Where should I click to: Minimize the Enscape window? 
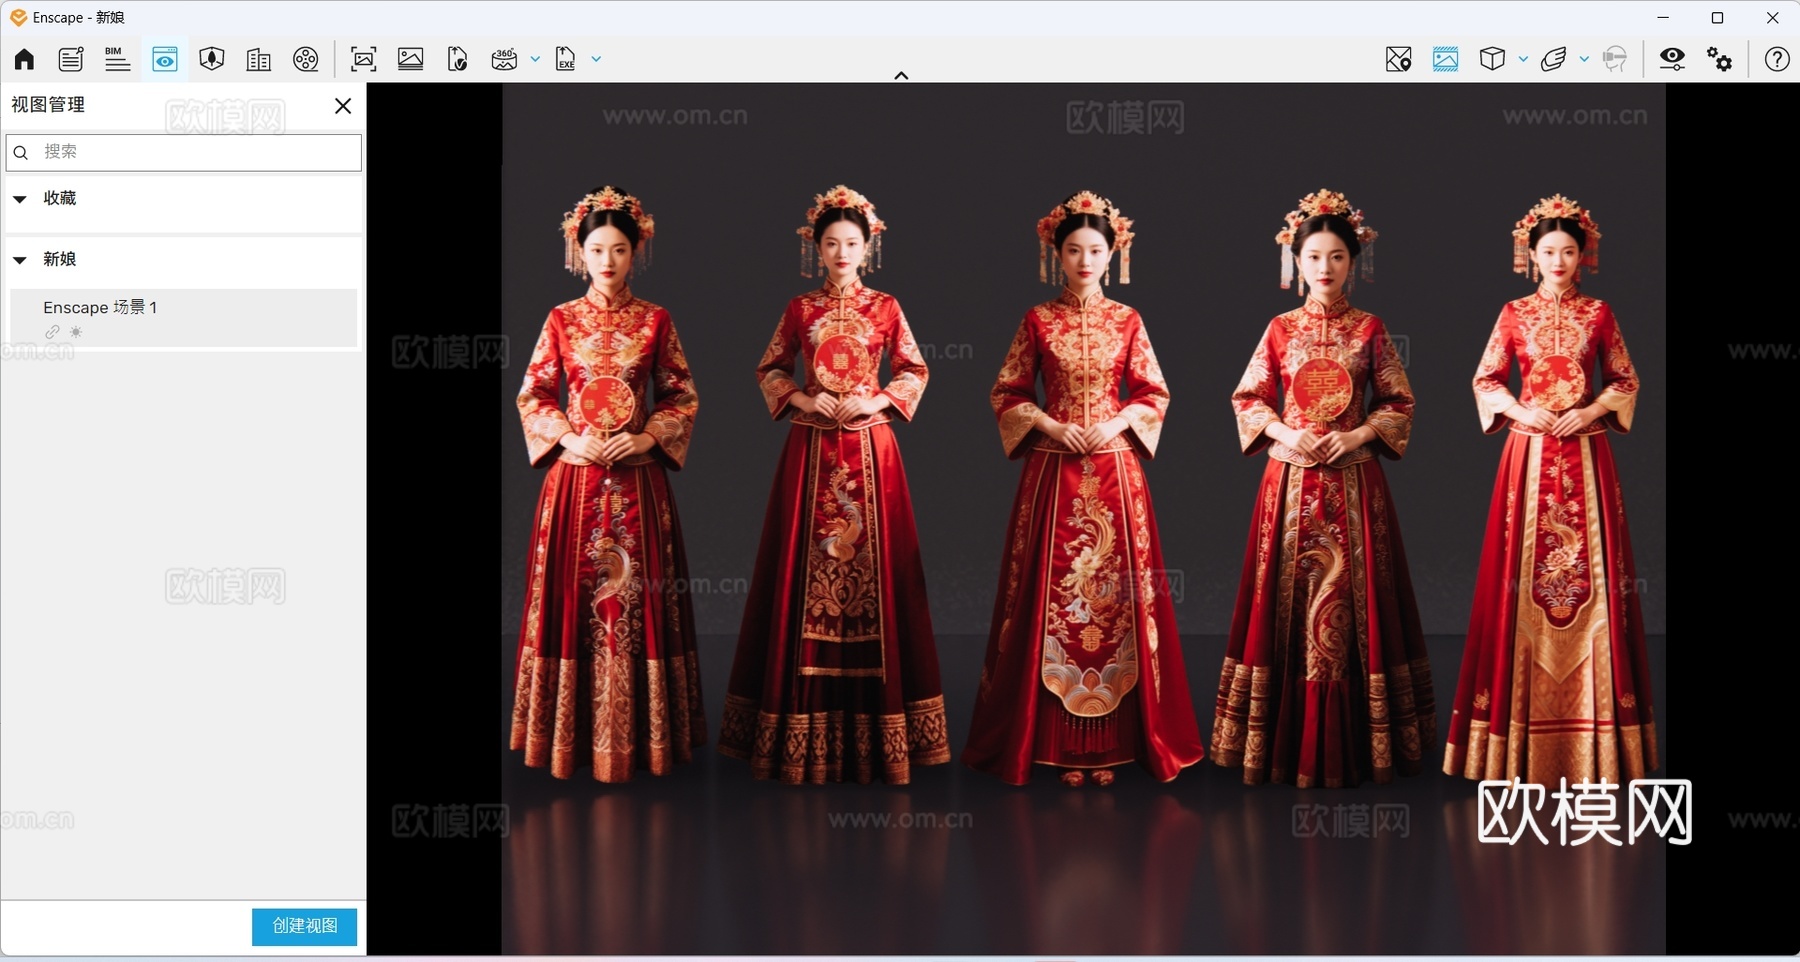click(1663, 18)
